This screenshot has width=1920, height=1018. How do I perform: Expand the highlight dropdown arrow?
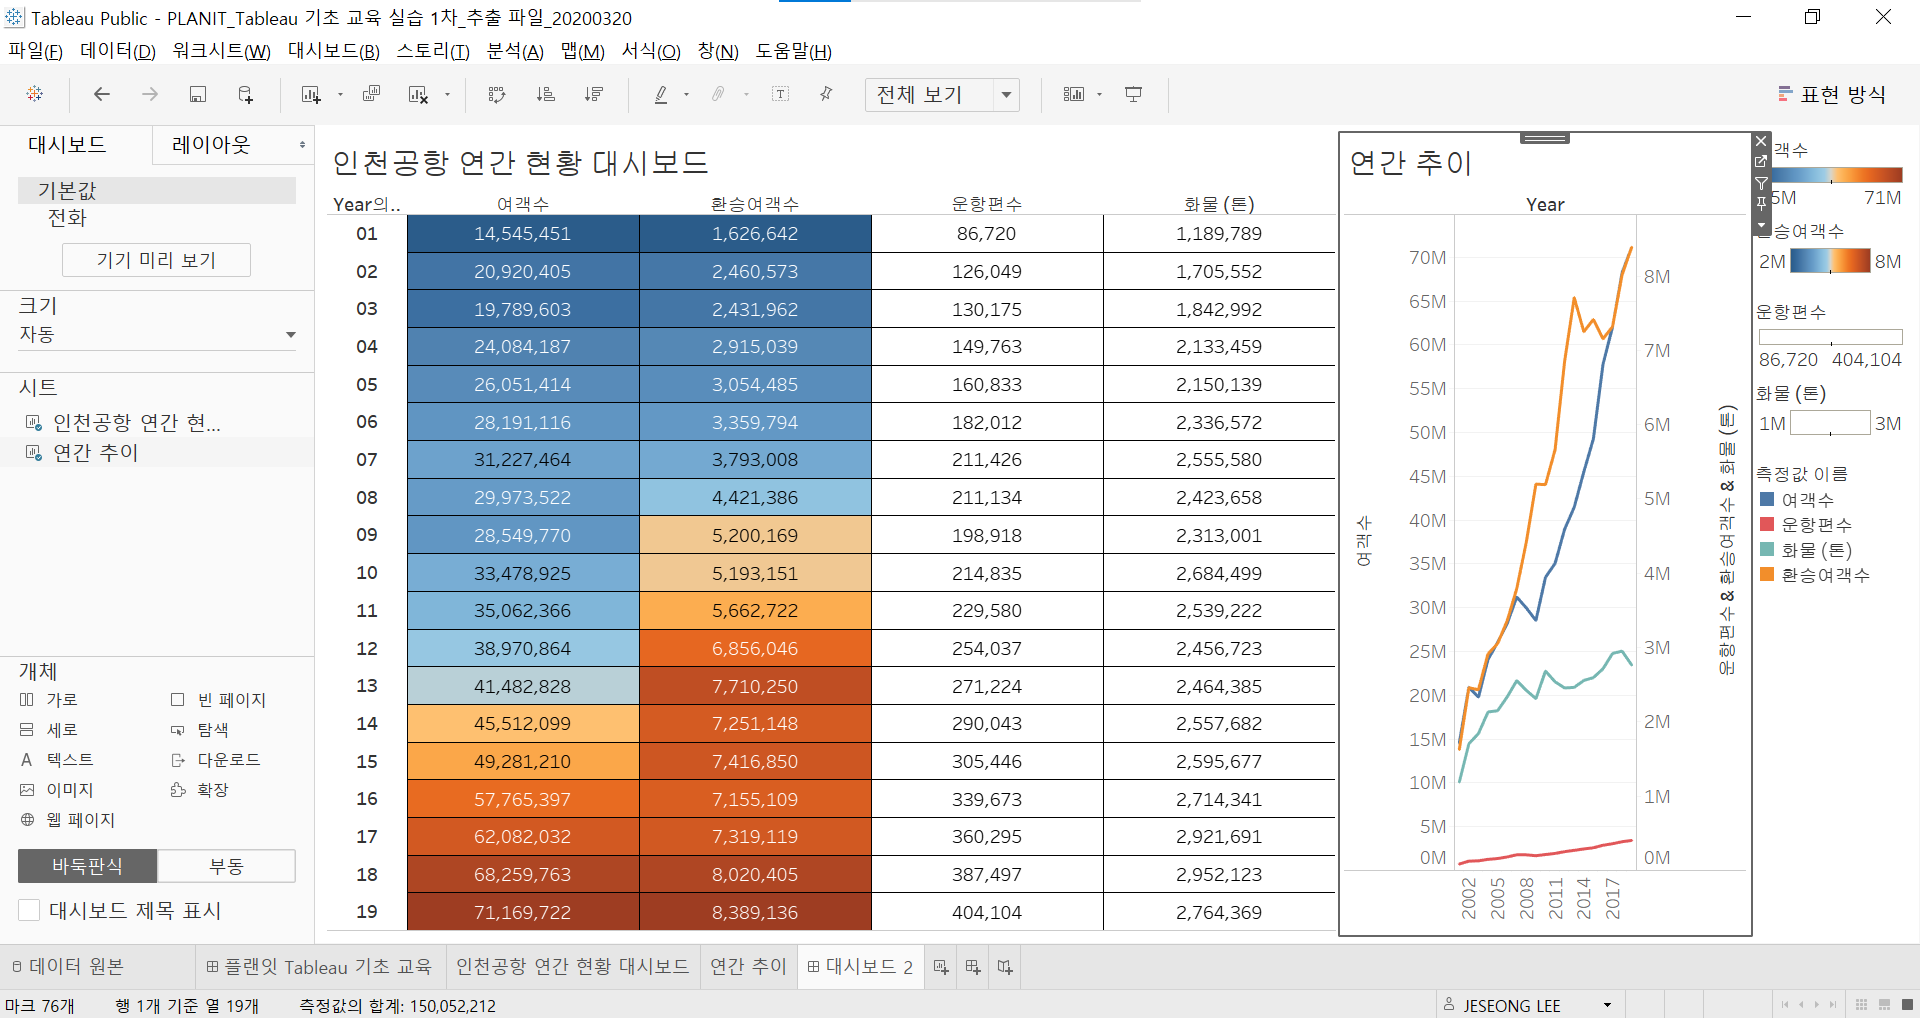(686, 95)
